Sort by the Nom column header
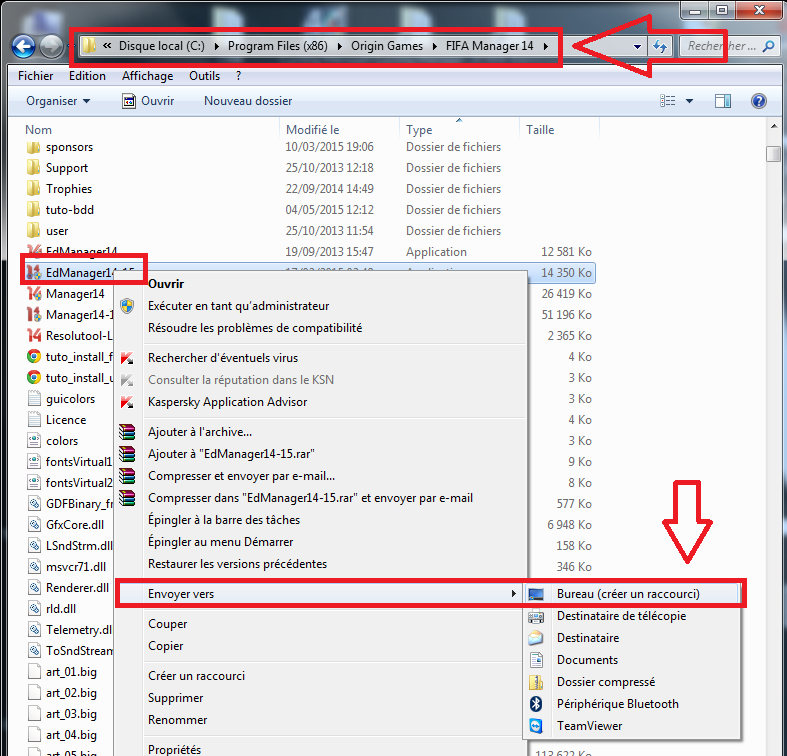787x756 pixels. pyautogui.click(x=39, y=130)
